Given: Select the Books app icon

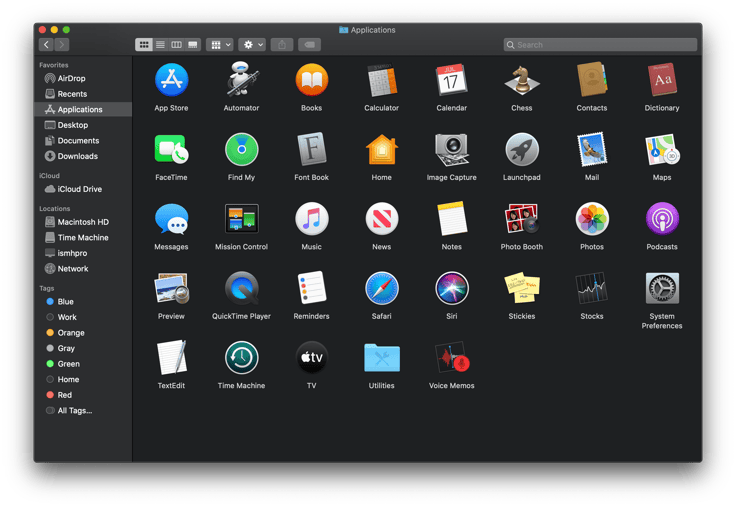Looking at the screenshot, I should [x=312, y=80].
